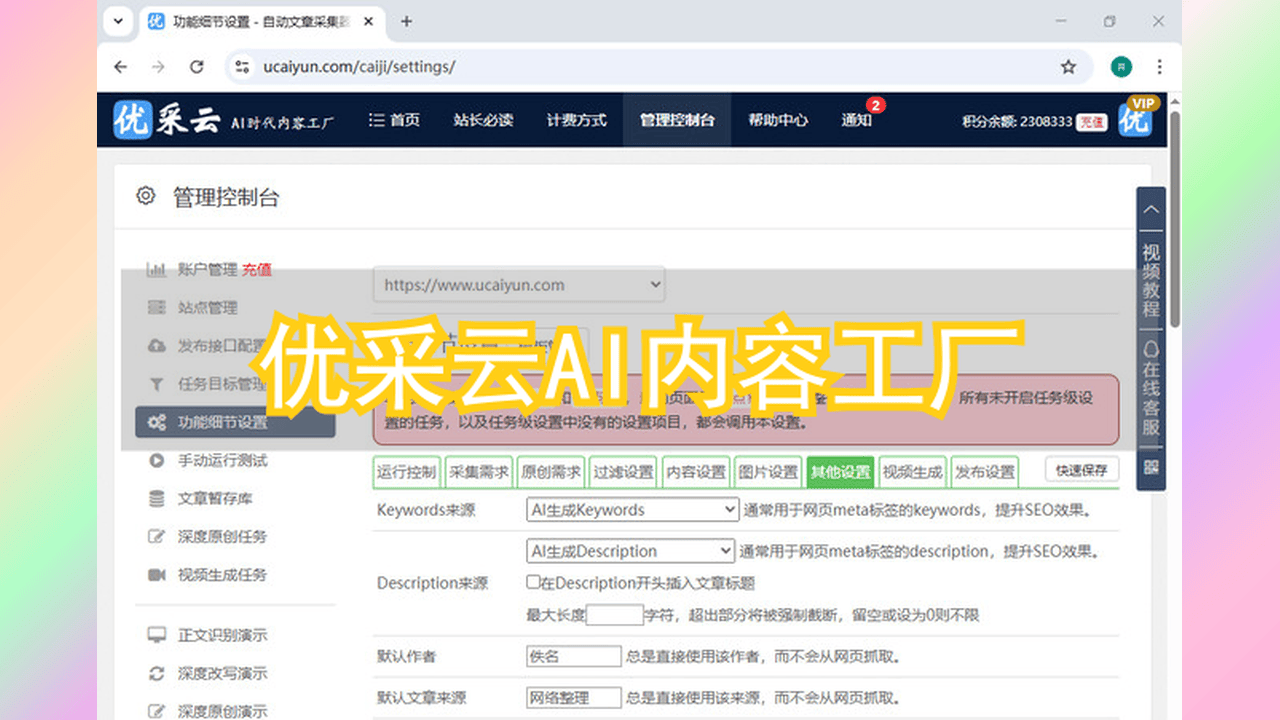Click the 默认作者 input field
Screen dimensions: 1280x720
[574, 657]
